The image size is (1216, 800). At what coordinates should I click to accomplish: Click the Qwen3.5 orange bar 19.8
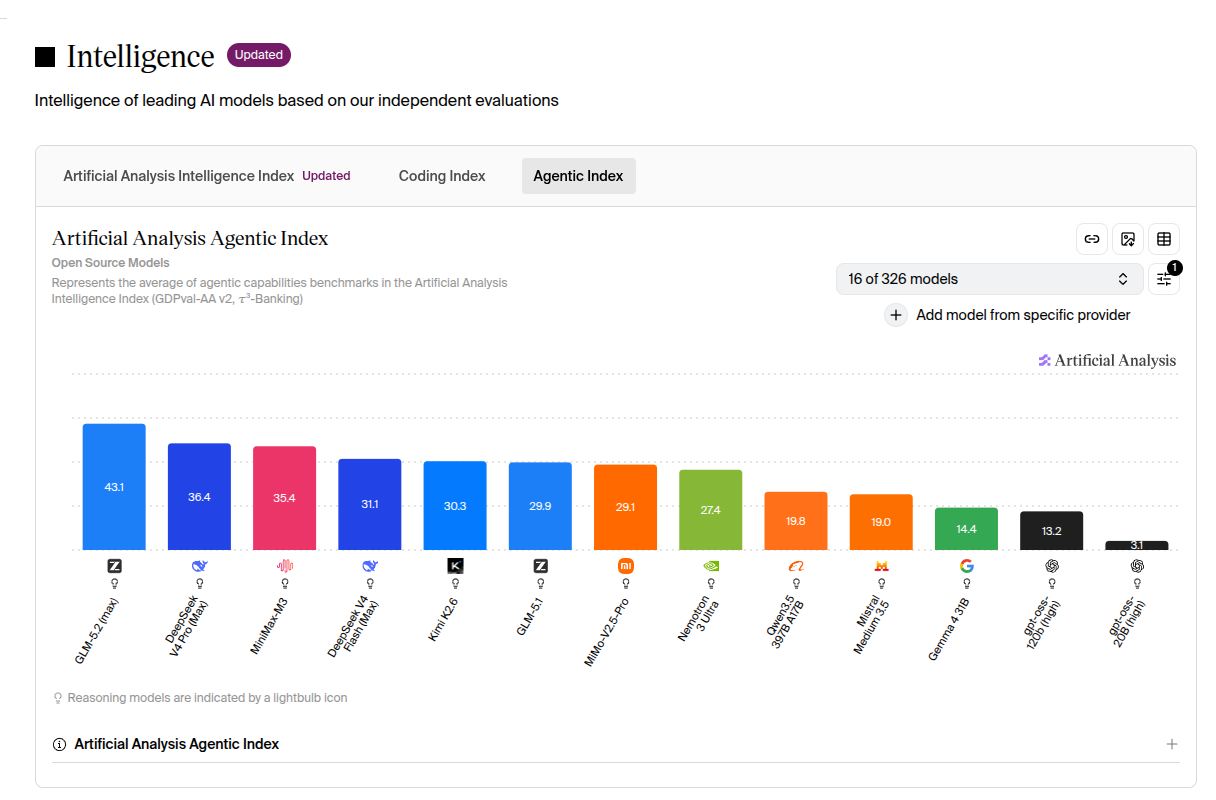point(796,521)
